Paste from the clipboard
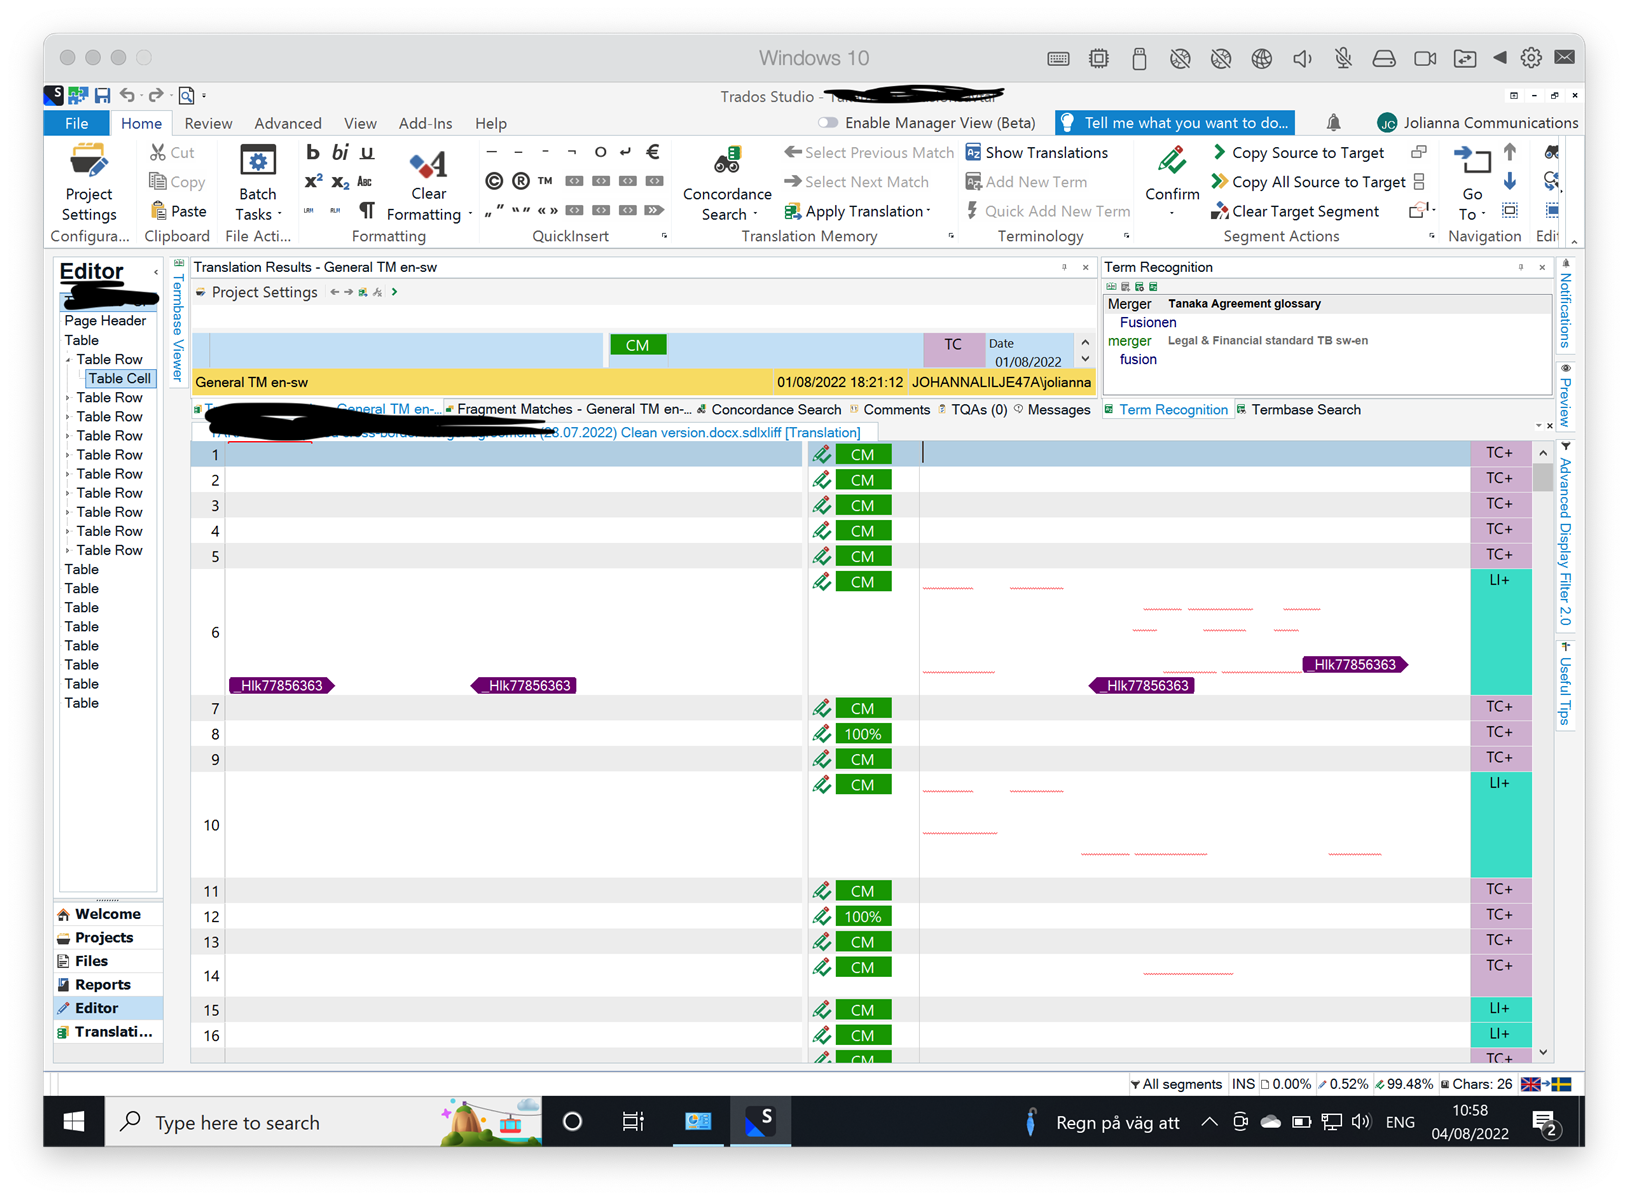This screenshot has height=1200, width=1628. click(x=178, y=211)
